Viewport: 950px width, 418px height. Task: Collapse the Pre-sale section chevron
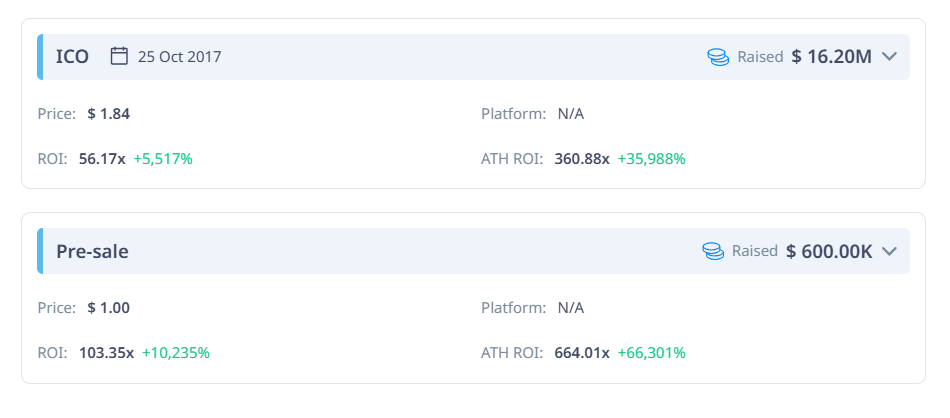click(890, 251)
